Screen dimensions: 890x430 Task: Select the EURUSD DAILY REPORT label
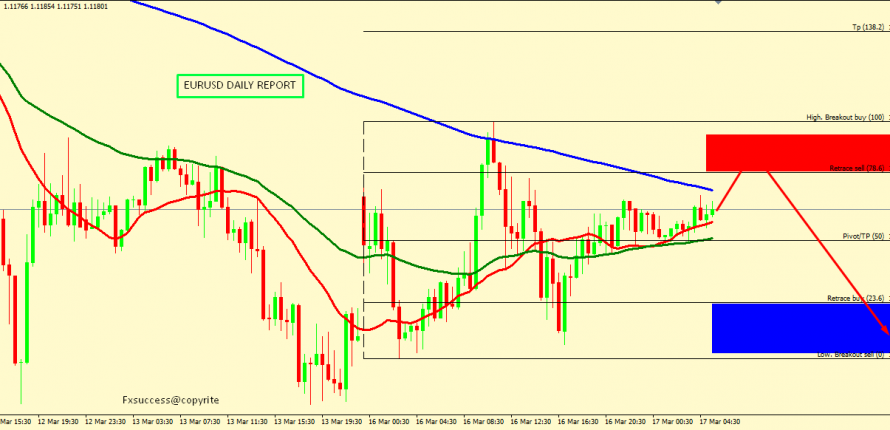(240, 87)
